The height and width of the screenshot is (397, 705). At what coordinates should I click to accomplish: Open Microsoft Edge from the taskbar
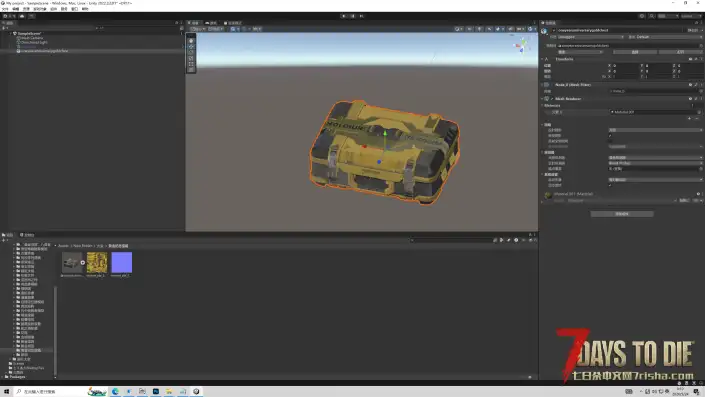point(115,392)
